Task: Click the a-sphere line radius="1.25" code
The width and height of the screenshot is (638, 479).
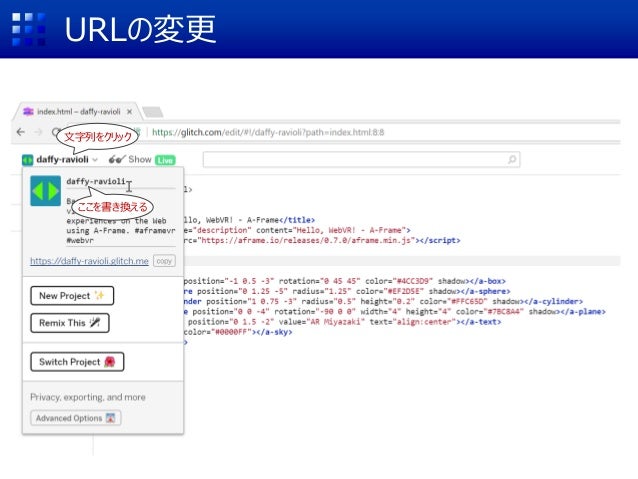Action: tap(321, 291)
